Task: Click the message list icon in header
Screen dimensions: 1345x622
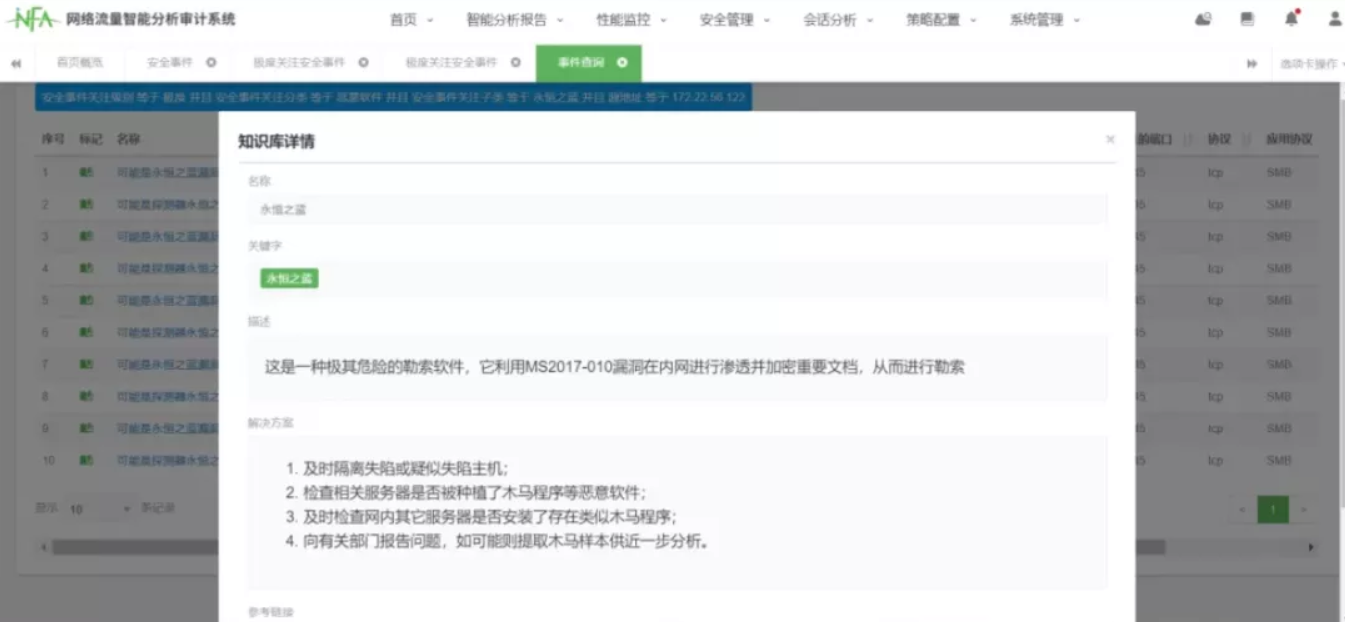Action: pos(1247,19)
